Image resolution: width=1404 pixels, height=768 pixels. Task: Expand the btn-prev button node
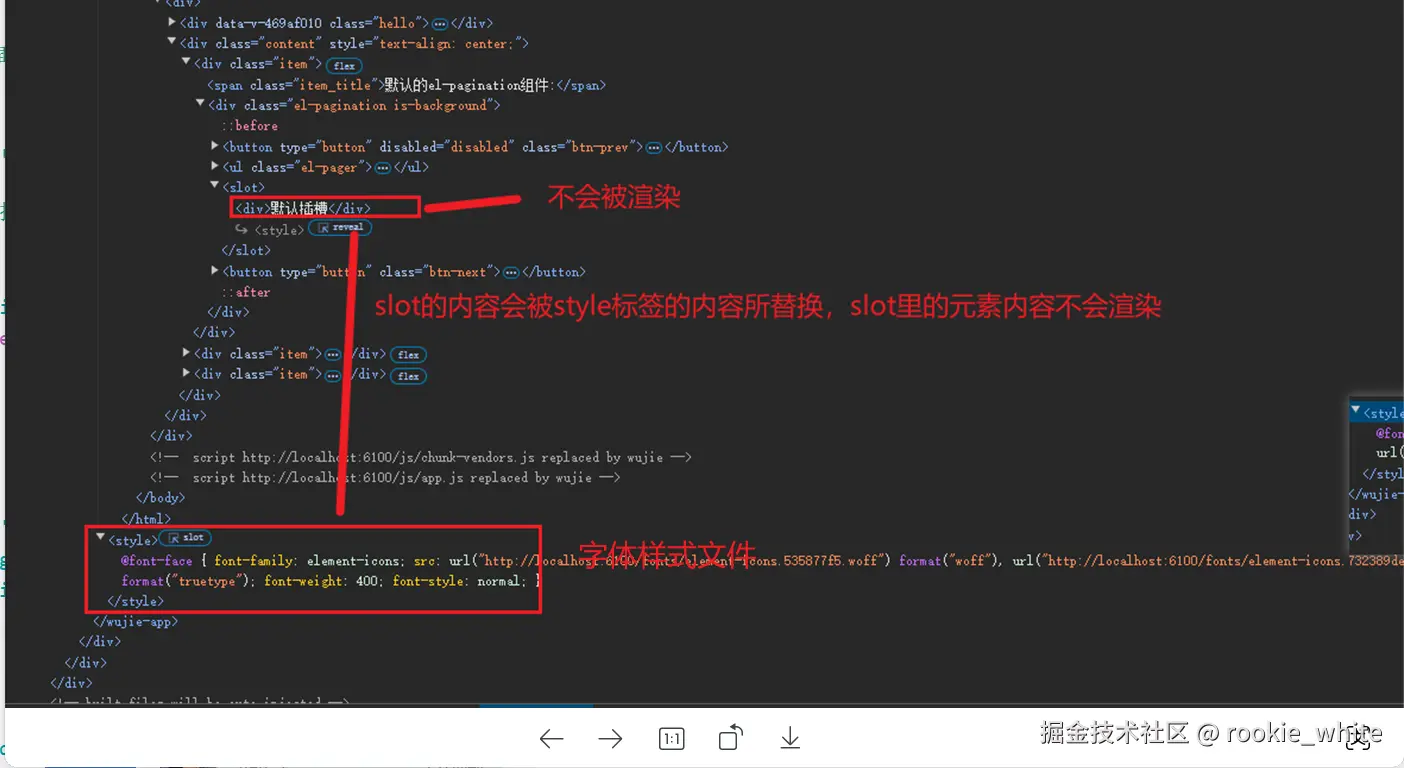click(215, 146)
